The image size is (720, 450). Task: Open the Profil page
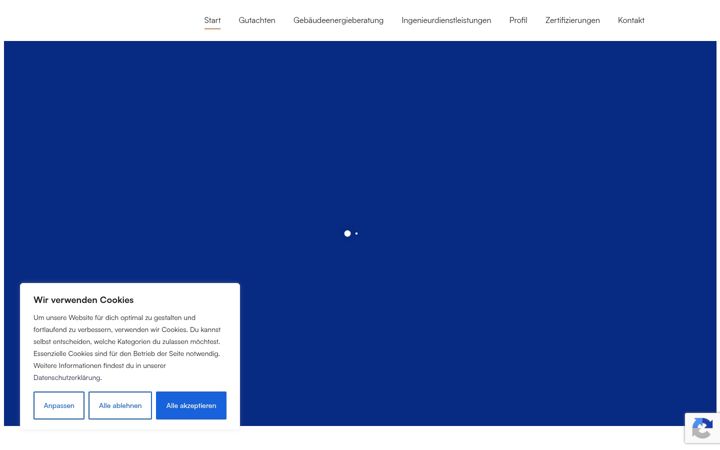[518, 20]
